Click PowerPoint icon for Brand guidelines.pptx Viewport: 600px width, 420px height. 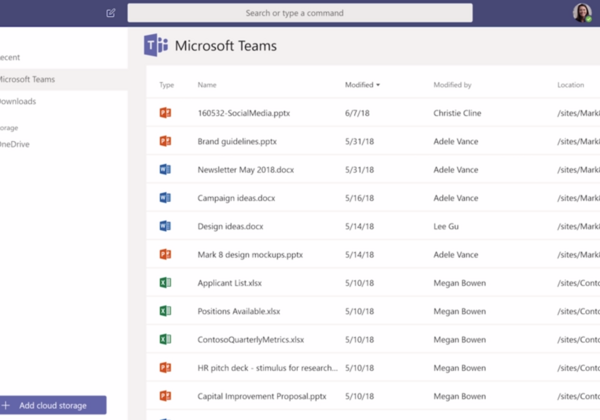(166, 141)
